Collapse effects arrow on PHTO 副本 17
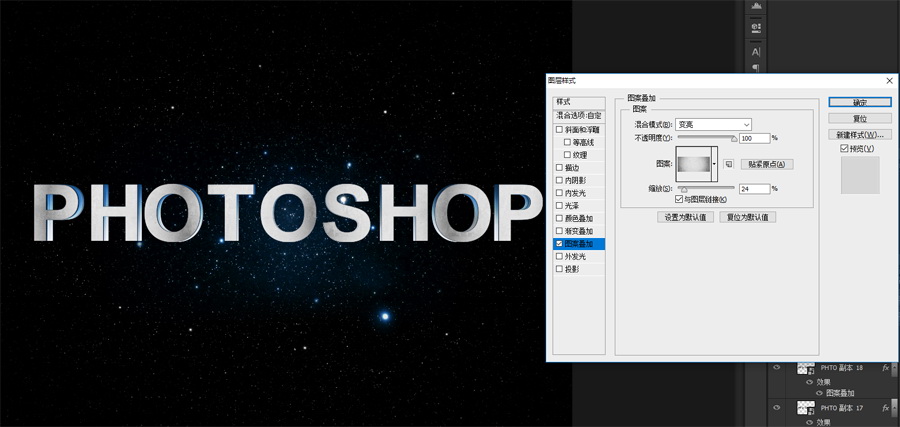 click(895, 407)
